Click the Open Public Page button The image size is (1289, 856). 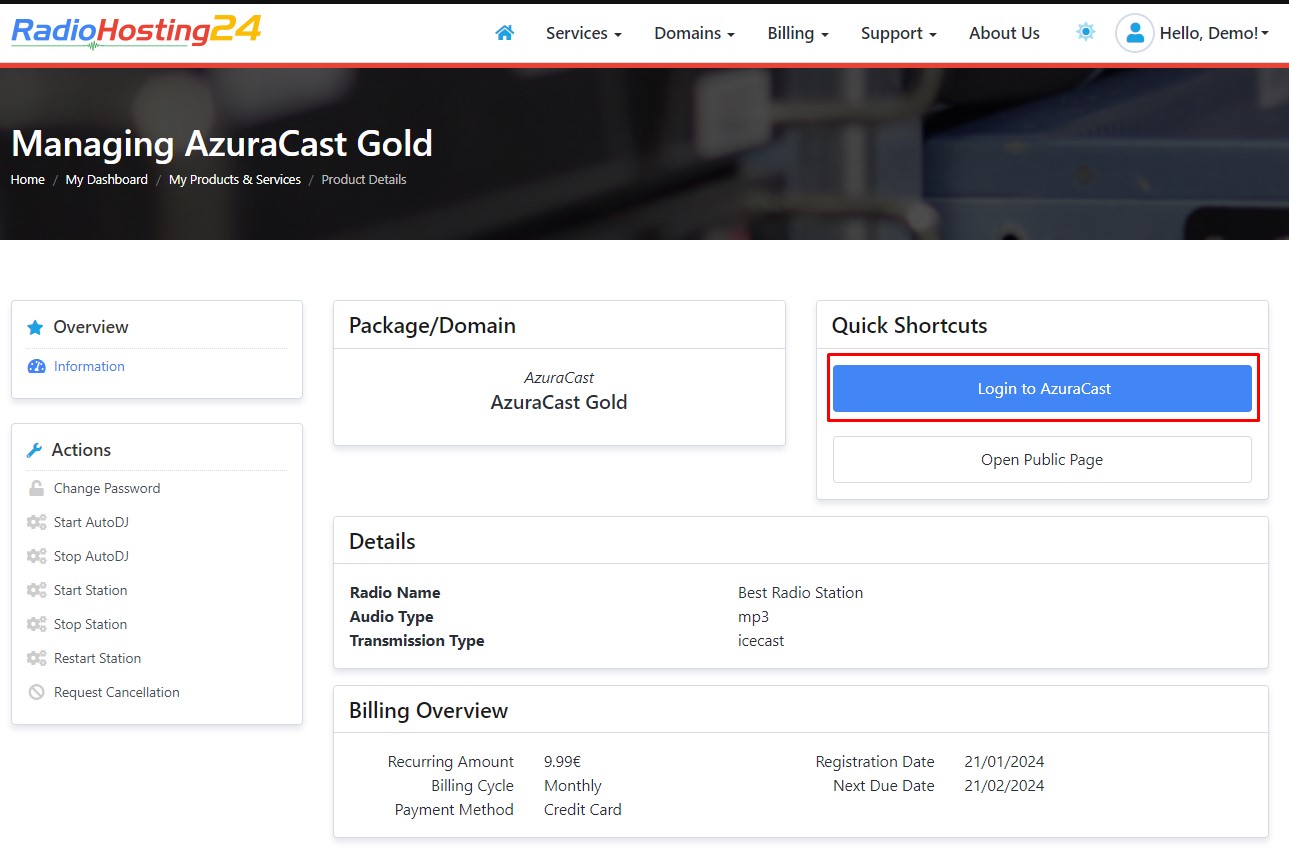(x=1042, y=460)
